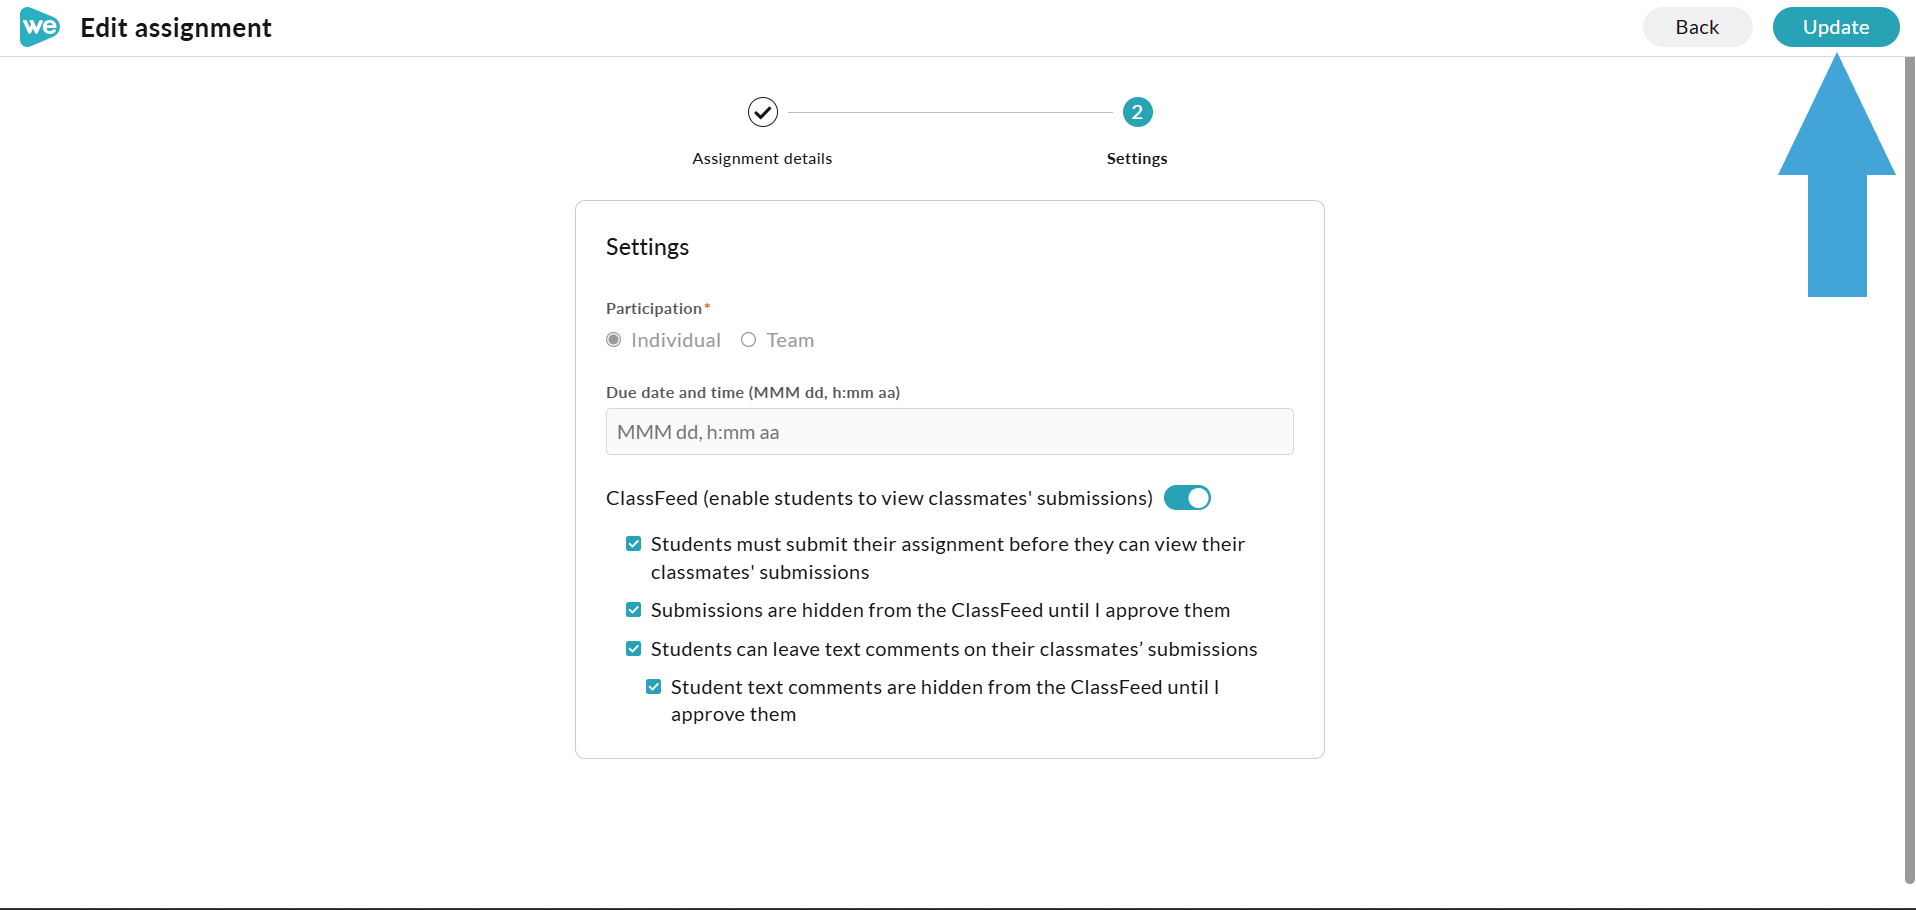Click the step 2 Settings circle icon
This screenshot has height=910, width=1916.
(x=1137, y=112)
